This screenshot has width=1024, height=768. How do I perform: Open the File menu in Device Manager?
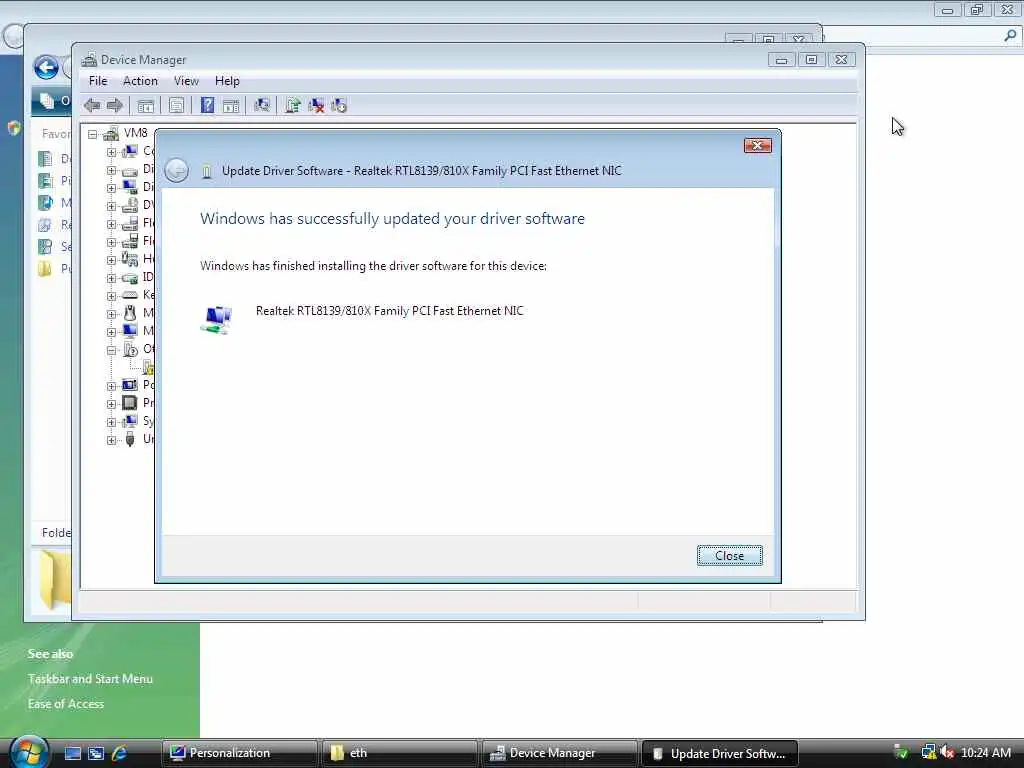98,81
